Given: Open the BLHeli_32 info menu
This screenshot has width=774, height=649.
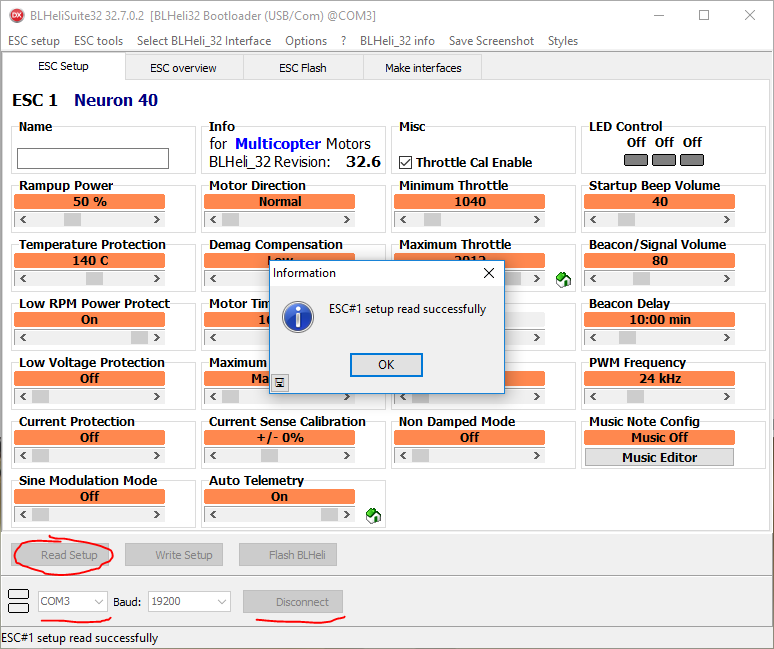Looking at the screenshot, I should [397, 41].
